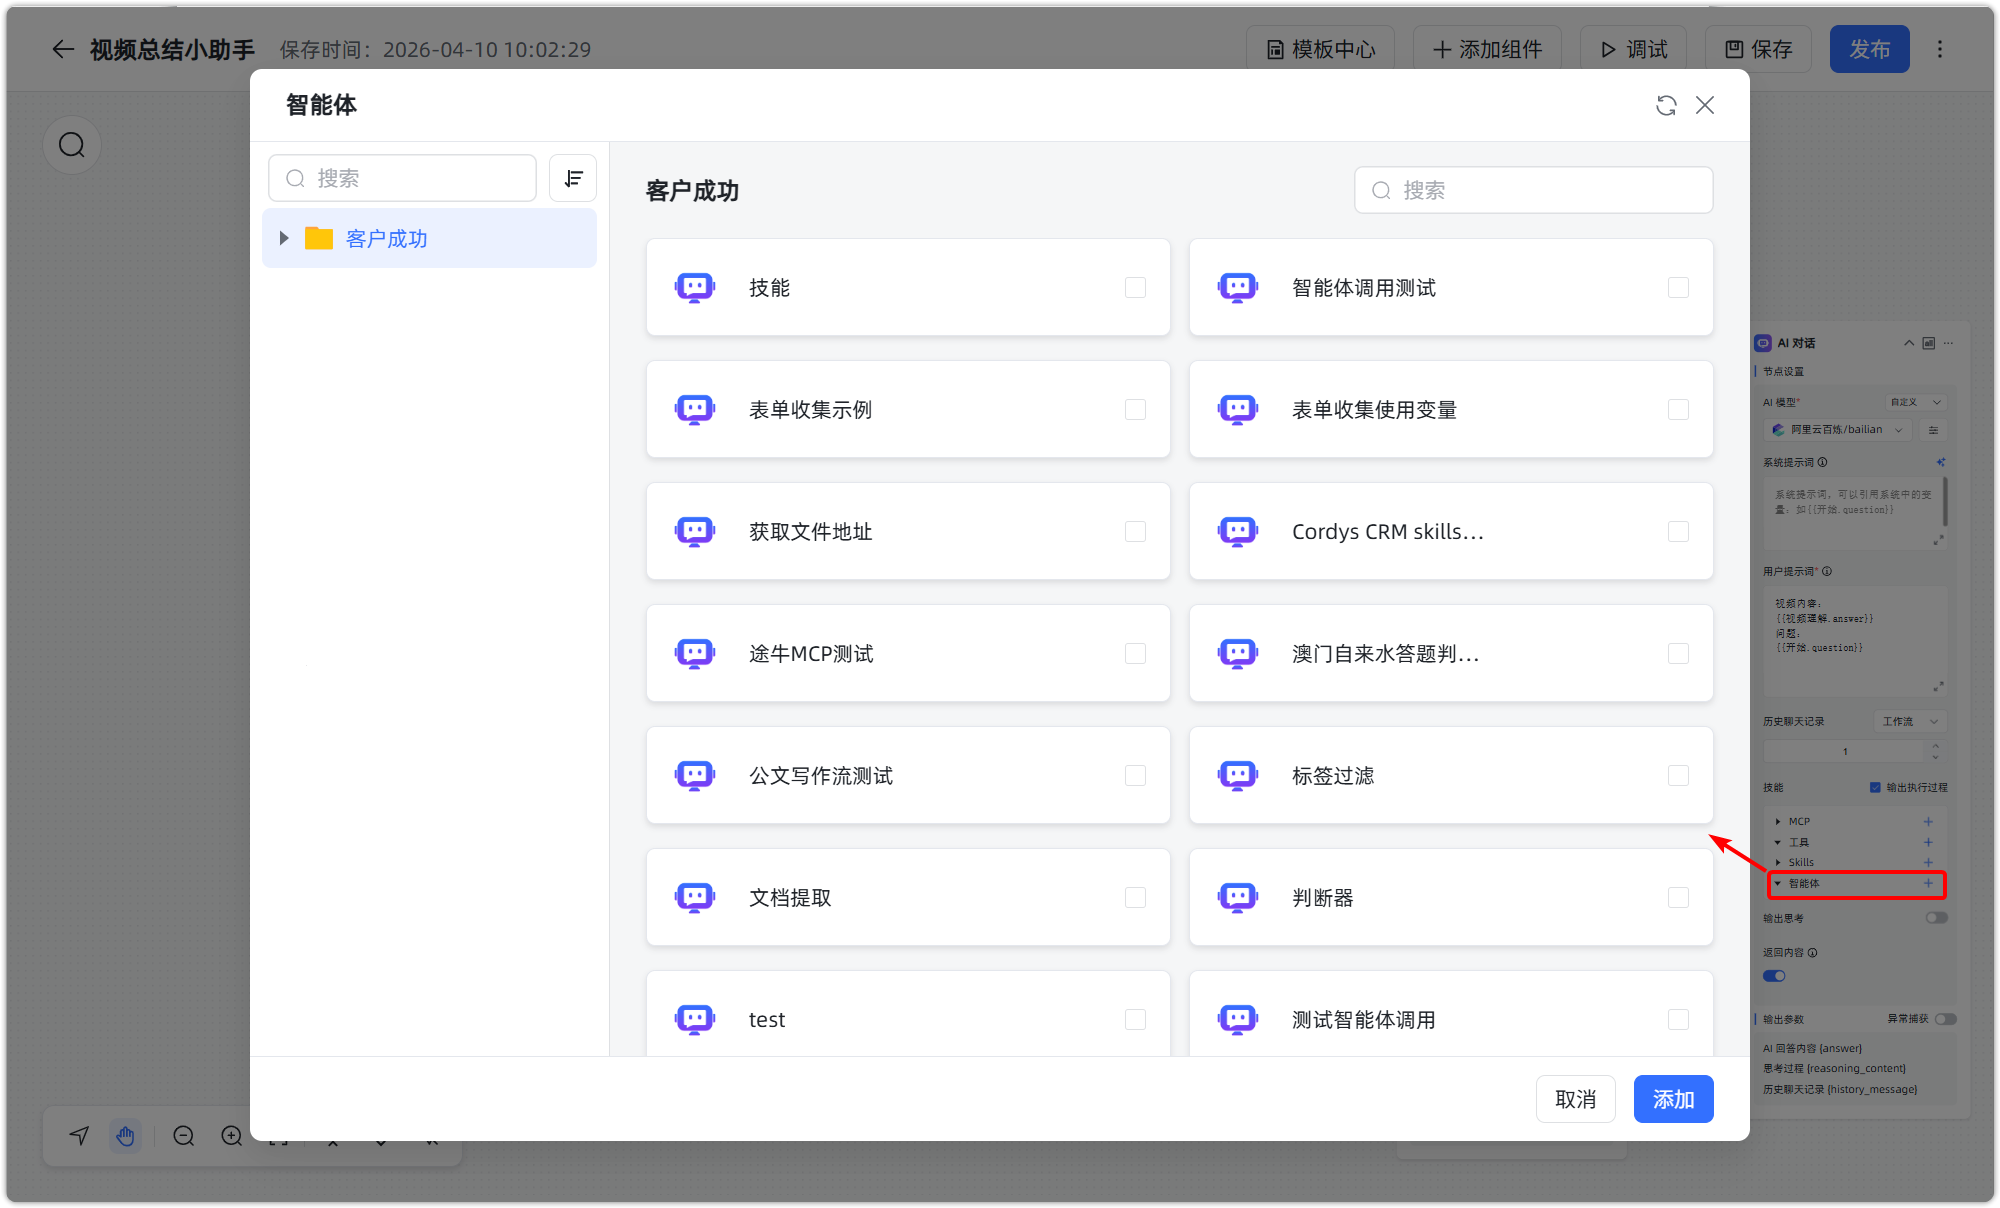Open the canvas search magnifier button
Viewport: 2000px width, 1208px height.
click(72, 145)
